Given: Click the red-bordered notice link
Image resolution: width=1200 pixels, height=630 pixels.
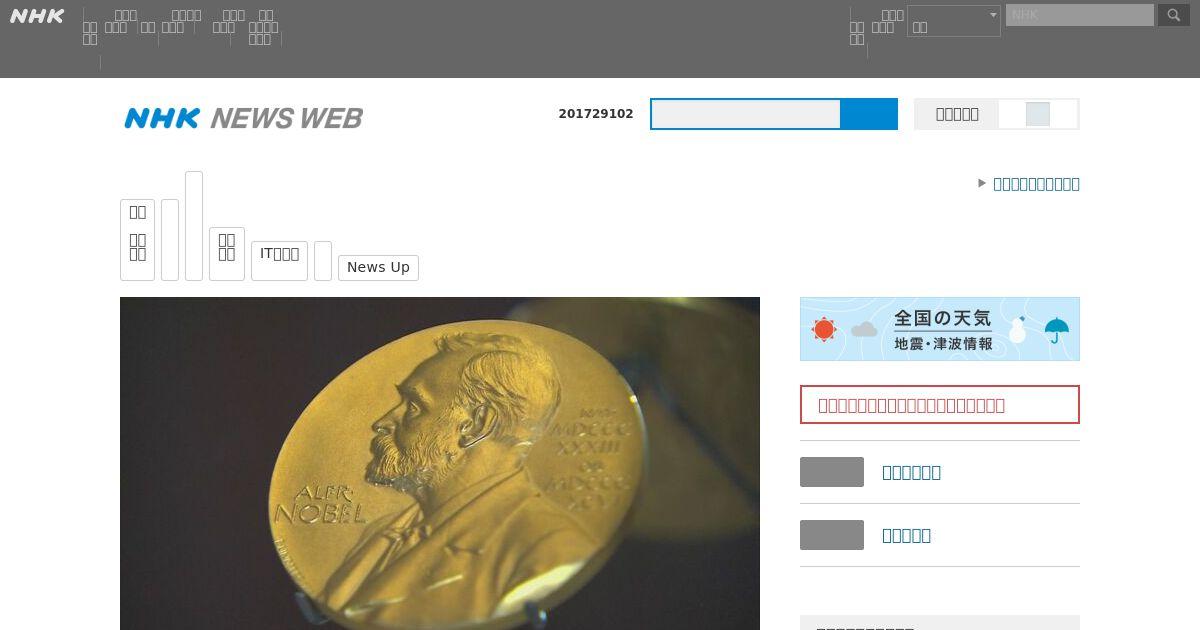Looking at the screenshot, I should click(940, 405).
